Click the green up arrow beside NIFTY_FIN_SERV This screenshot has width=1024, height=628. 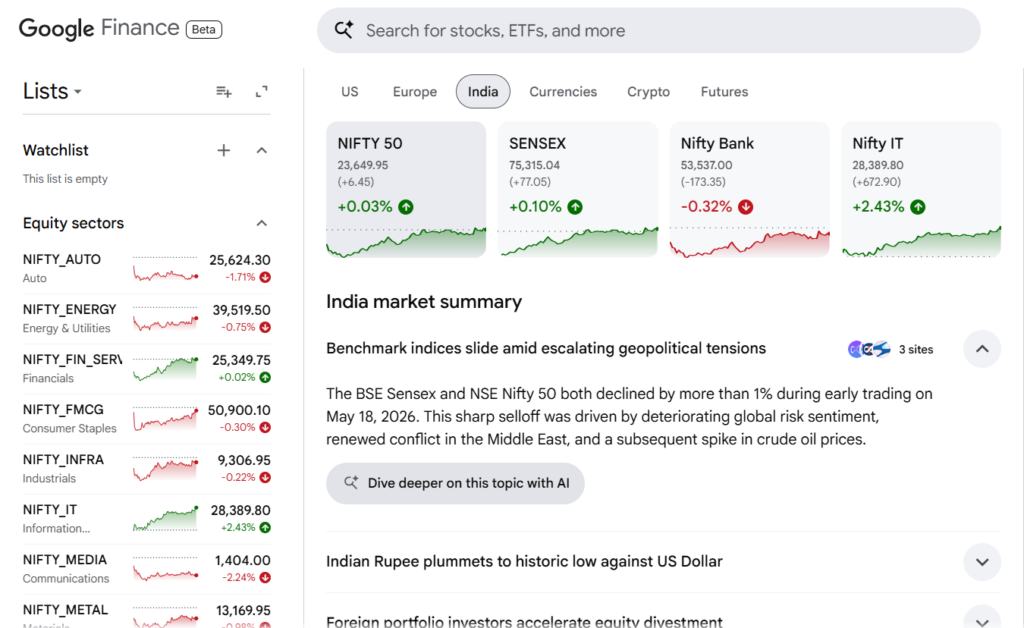265,377
